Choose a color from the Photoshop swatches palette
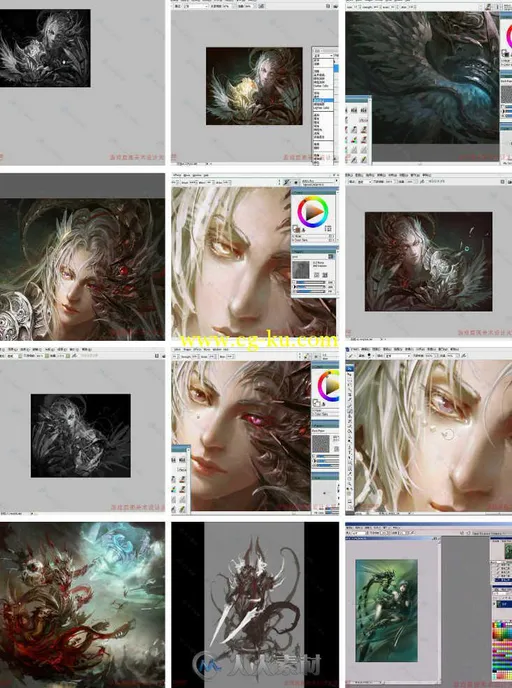 tap(501, 652)
